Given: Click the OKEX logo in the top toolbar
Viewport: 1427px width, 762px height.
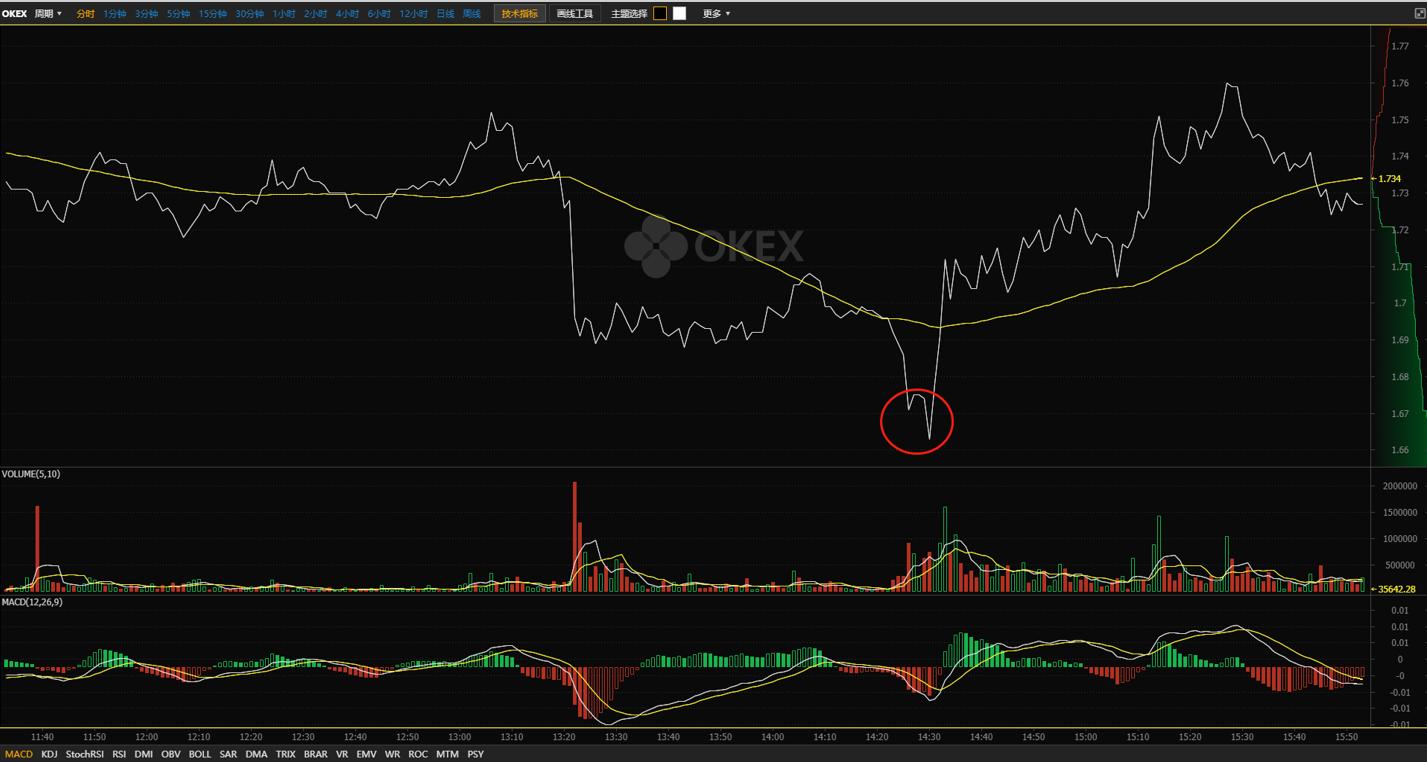Looking at the screenshot, I should tap(15, 14).
